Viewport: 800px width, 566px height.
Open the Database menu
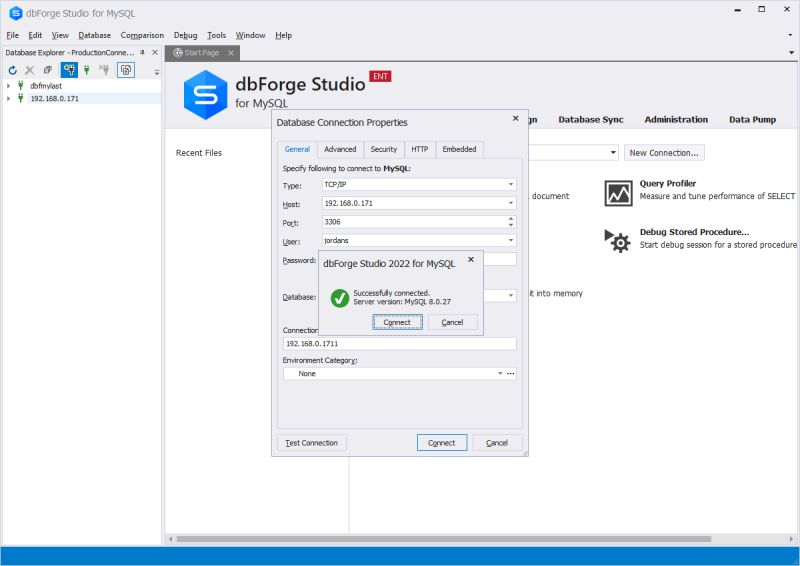coord(94,35)
